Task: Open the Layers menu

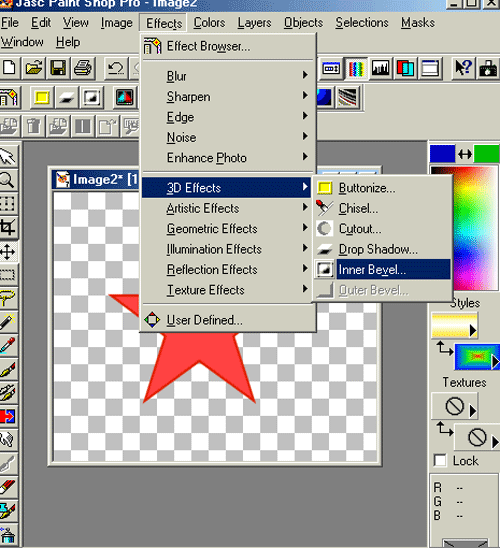Action: 254,23
